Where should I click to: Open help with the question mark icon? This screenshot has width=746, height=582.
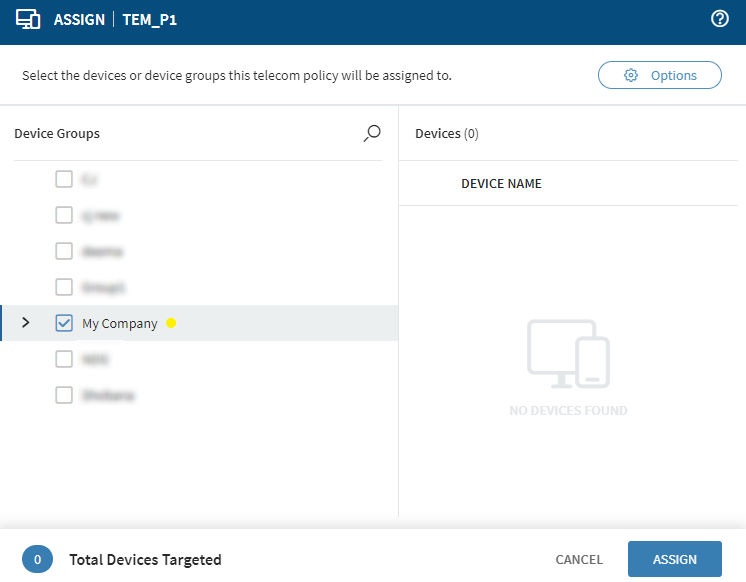pyautogui.click(x=719, y=19)
